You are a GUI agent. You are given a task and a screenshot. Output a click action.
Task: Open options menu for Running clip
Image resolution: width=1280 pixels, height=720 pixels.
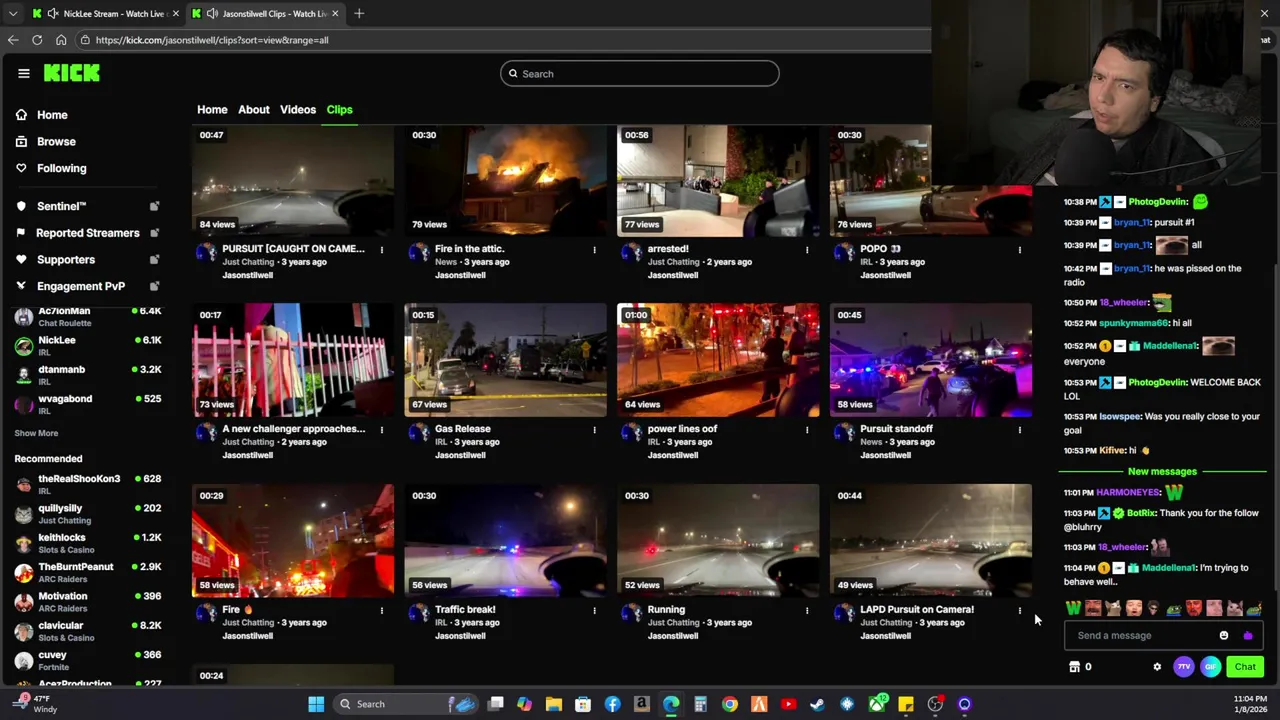click(x=807, y=610)
